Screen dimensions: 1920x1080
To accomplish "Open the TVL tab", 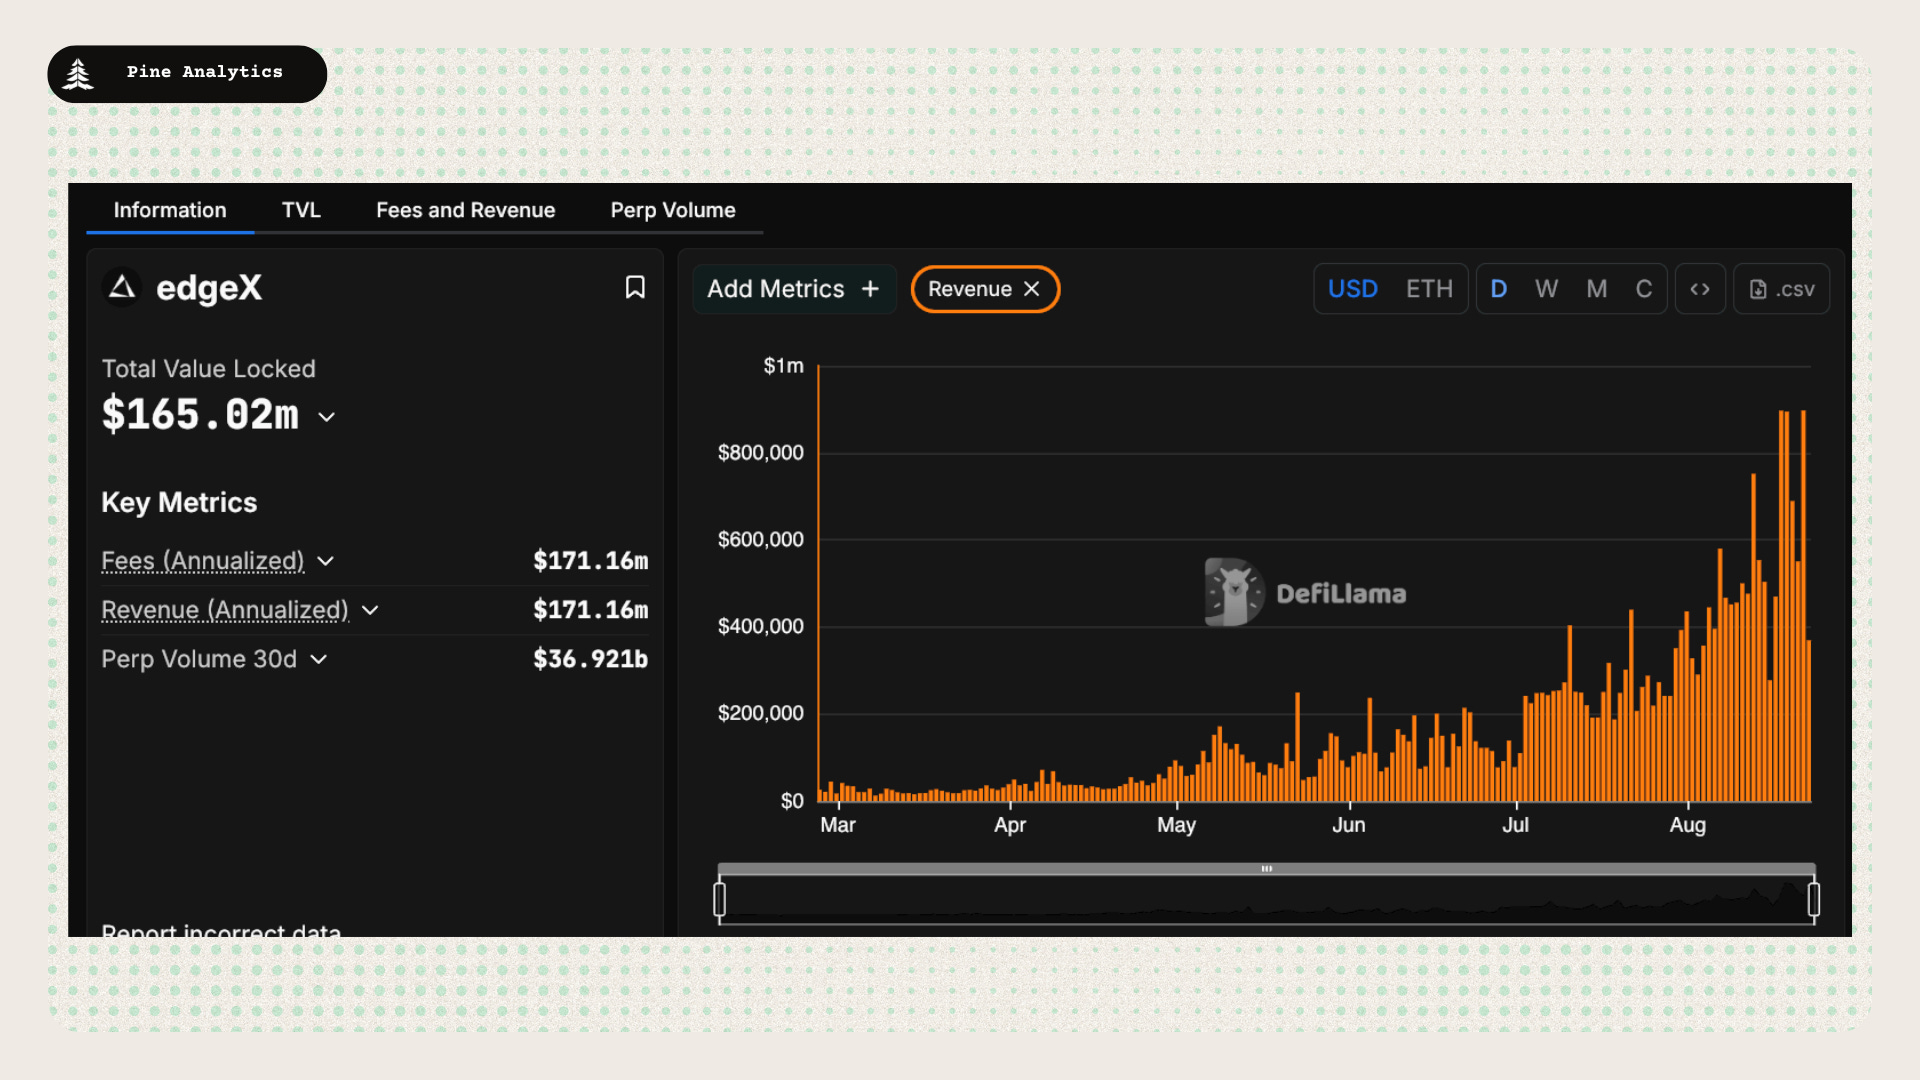I will coord(301,210).
